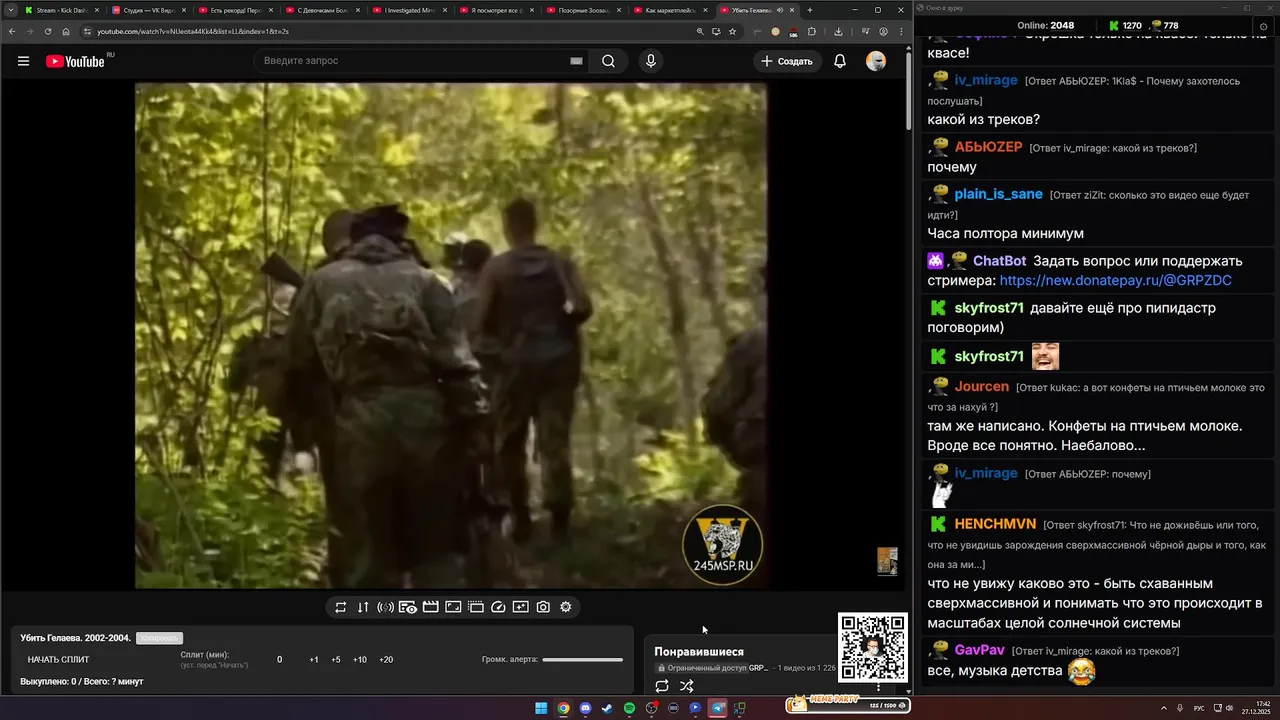Open Windows Start button
The image size is (1280, 720).
click(541, 708)
